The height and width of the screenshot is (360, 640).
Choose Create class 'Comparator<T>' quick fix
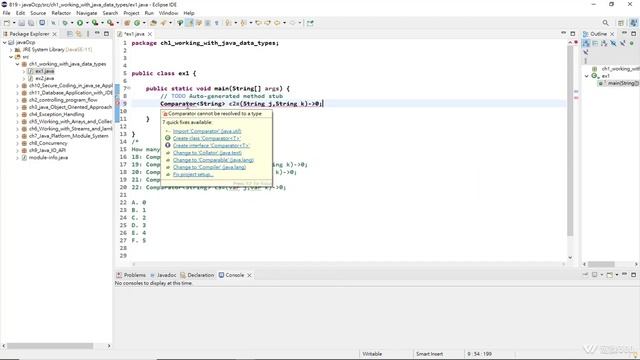pyautogui.click(x=207, y=138)
